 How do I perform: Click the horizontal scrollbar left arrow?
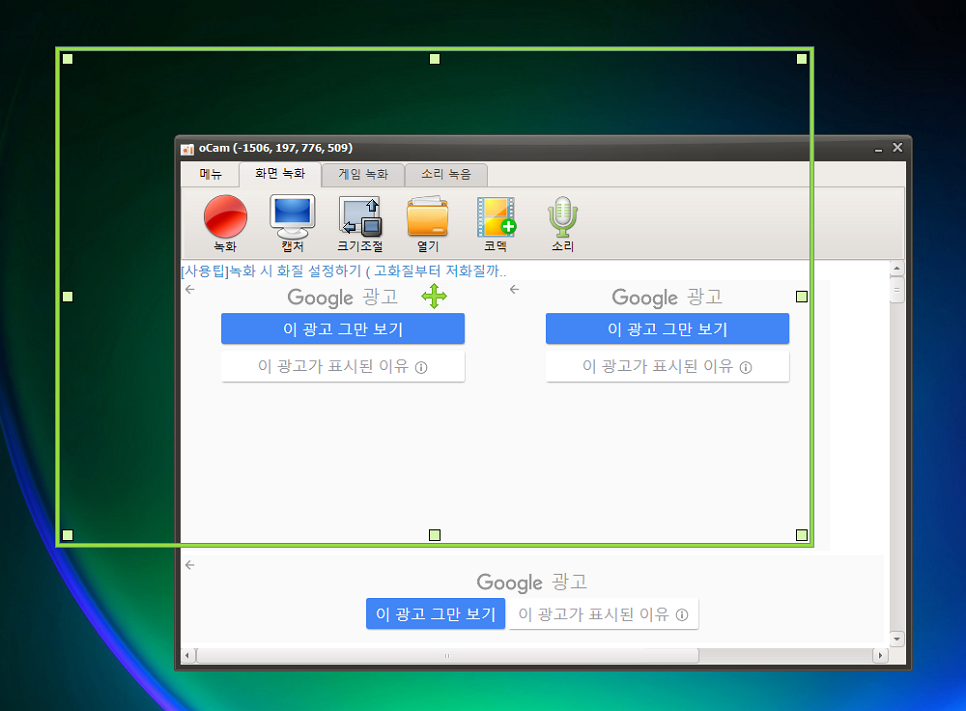(187, 656)
